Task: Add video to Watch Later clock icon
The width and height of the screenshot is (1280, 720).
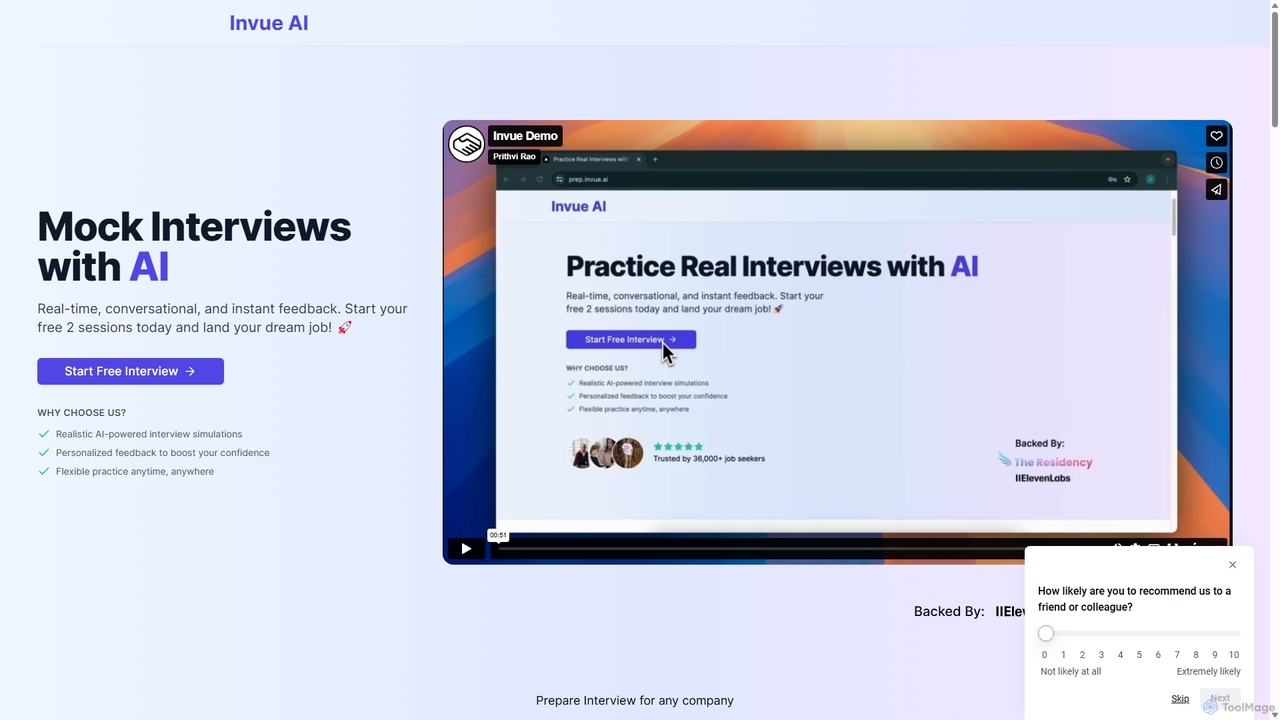Action: 1216,163
